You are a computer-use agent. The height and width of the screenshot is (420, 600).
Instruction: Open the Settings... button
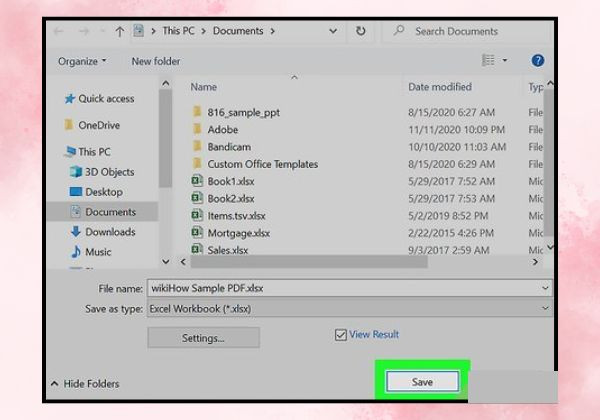tap(203, 338)
